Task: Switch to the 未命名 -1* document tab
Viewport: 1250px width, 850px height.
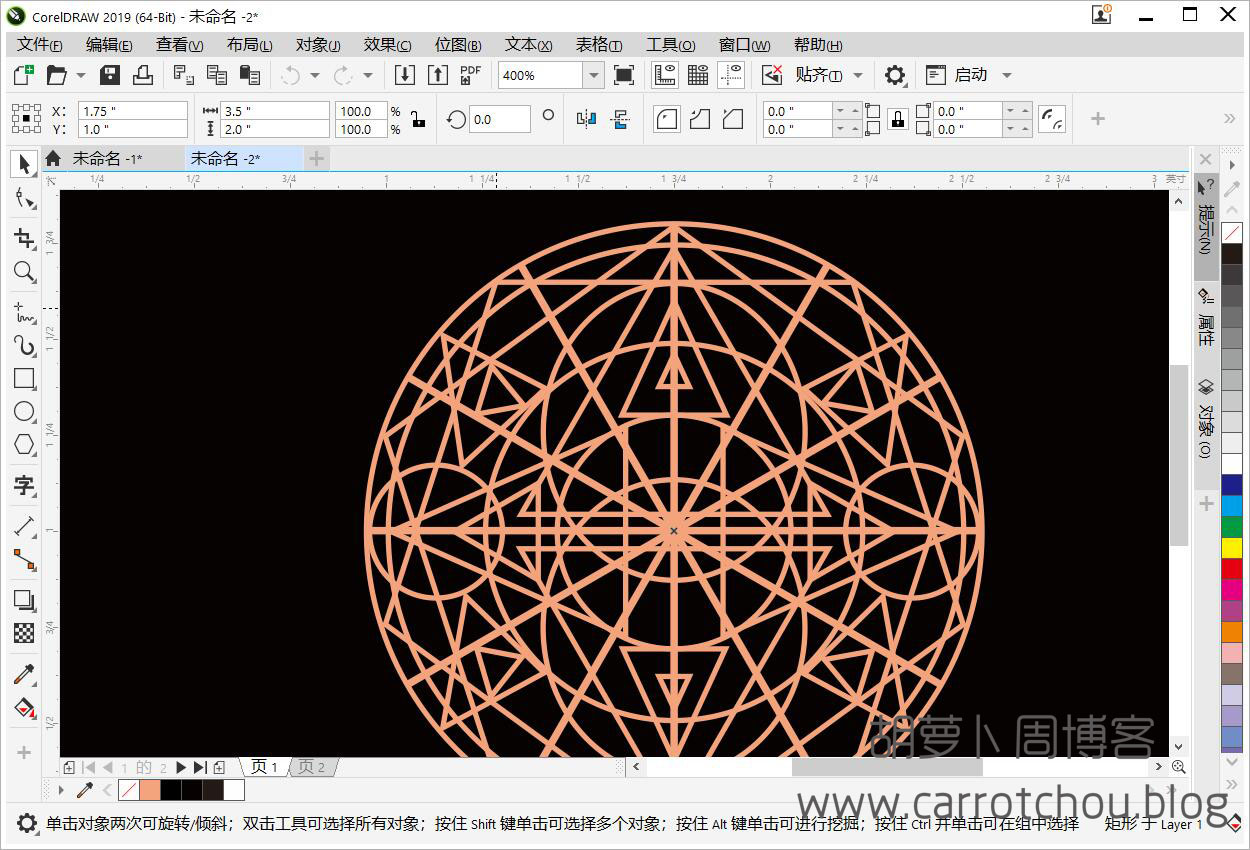Action: pos(107,158)
